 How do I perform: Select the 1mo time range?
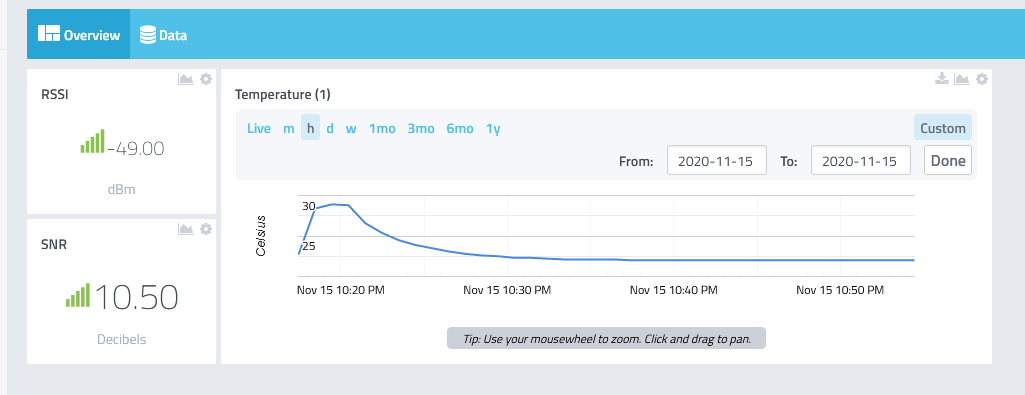(382, 128)
